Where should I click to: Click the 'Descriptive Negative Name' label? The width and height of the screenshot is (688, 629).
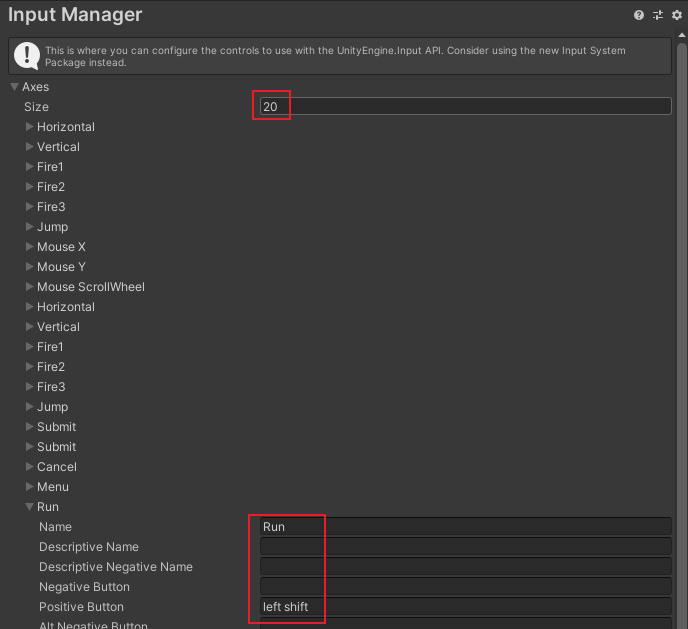(116, 567)
